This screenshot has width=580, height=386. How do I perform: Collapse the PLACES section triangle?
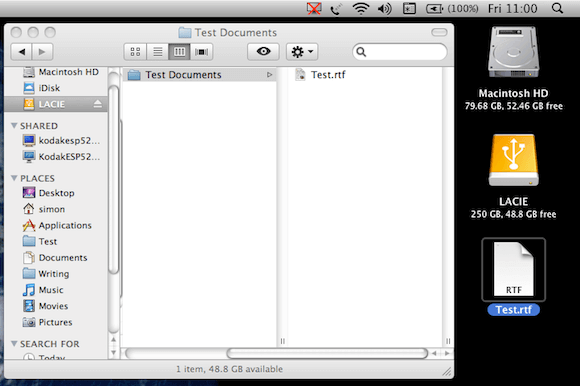pos(14,178)
